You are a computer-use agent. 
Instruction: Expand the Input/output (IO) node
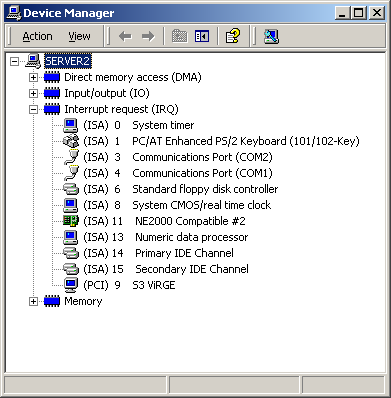(33, 93)
